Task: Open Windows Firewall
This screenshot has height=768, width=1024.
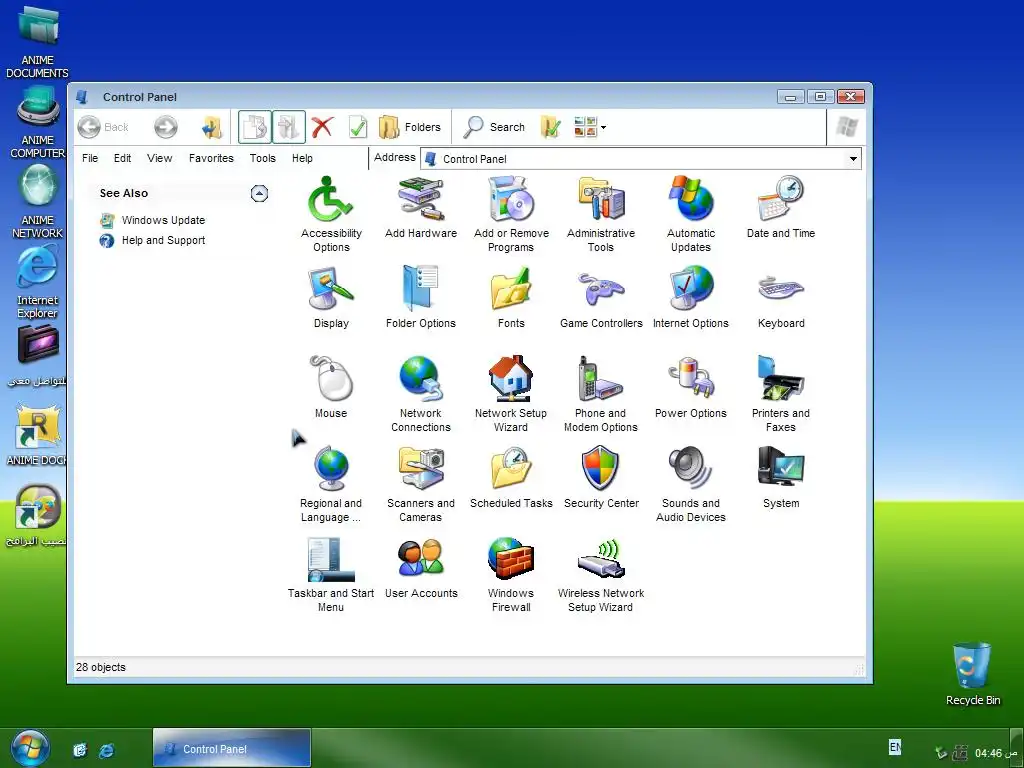Action: [x=511, y=574]
